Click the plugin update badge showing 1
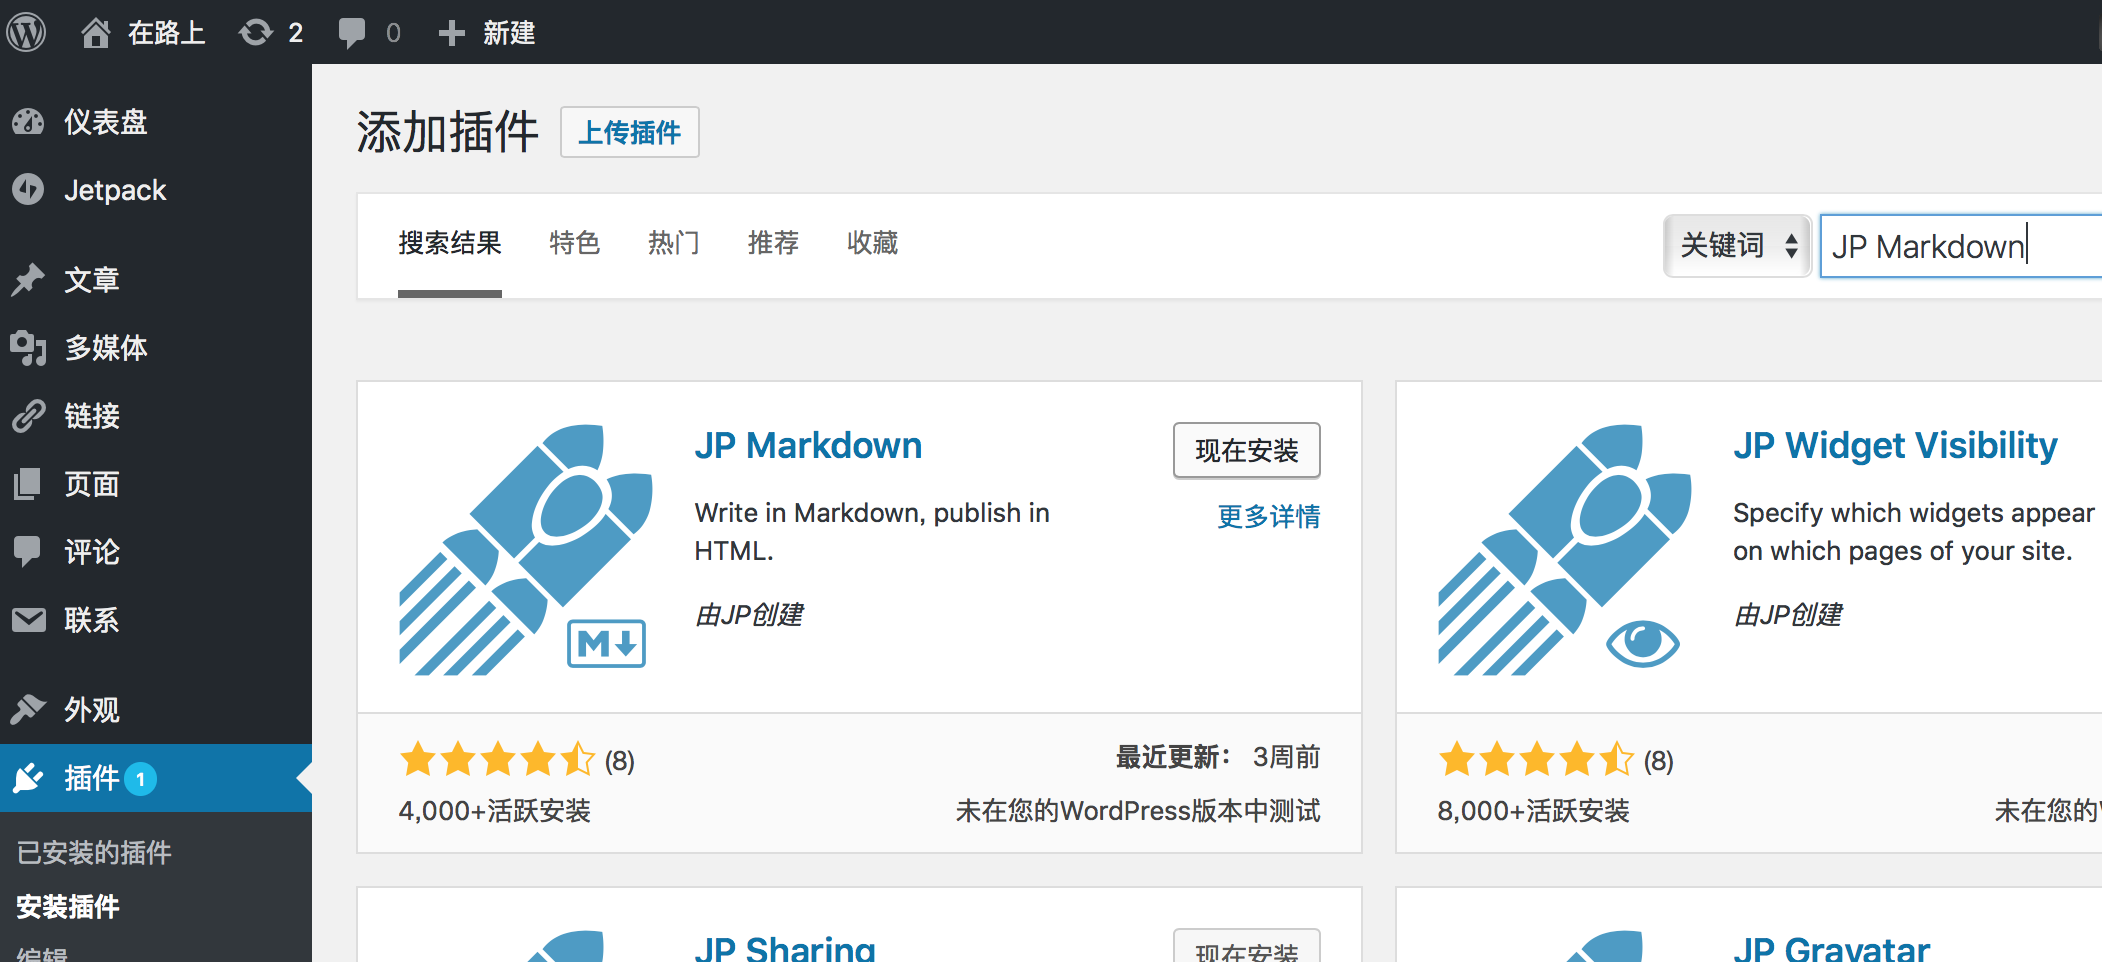Screen dimensions: 2102x962 pyautogui.click(x=141, y=779)
